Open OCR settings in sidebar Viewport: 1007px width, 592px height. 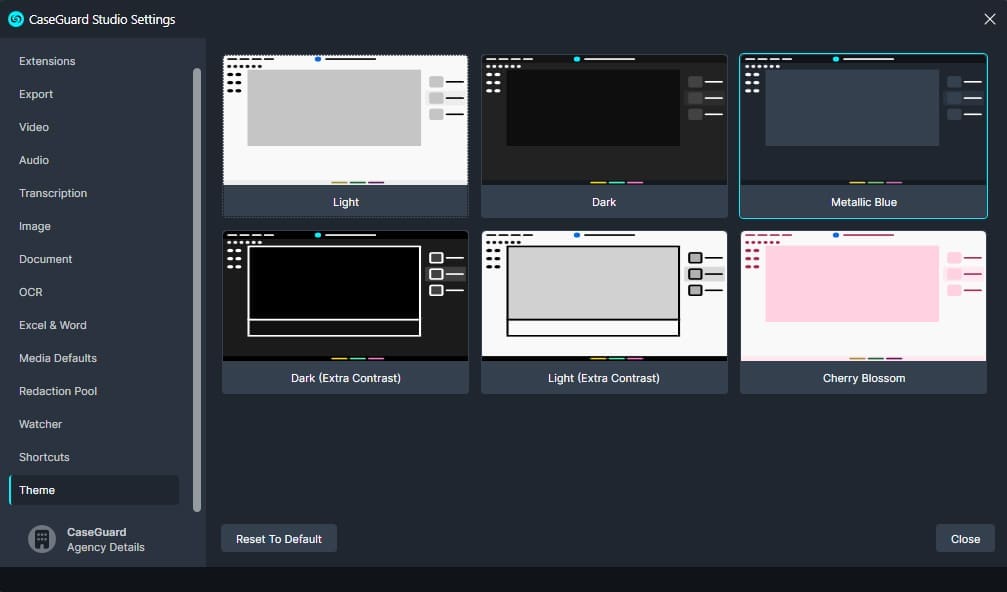pos(31,292)
